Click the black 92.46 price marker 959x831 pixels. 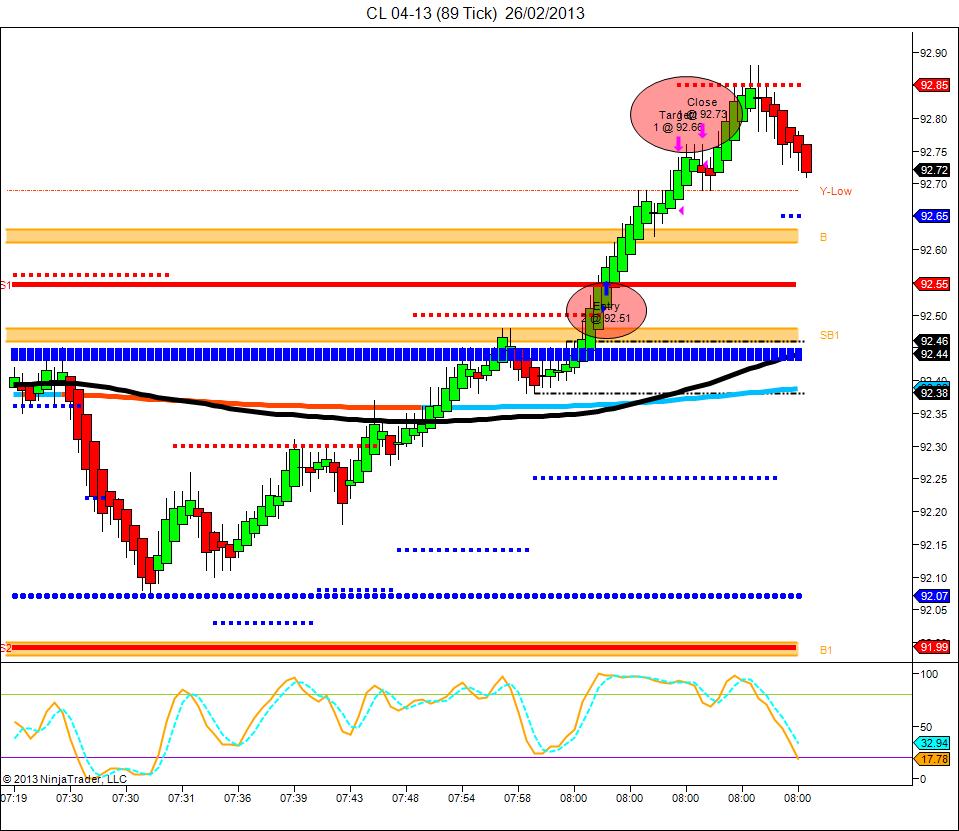932,341
